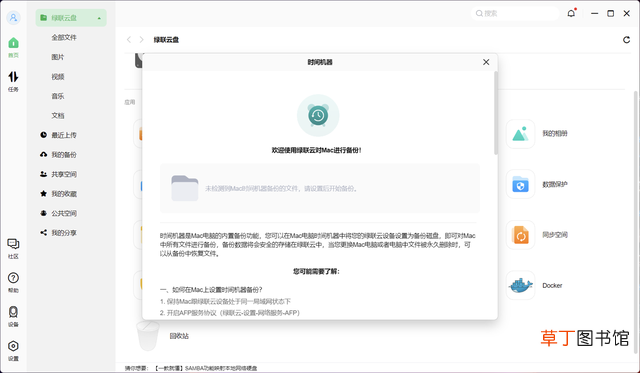The width and height of the screenshot is (640, 373).
Task: Click the main window's right scrollbar
Action: point(636,222)
